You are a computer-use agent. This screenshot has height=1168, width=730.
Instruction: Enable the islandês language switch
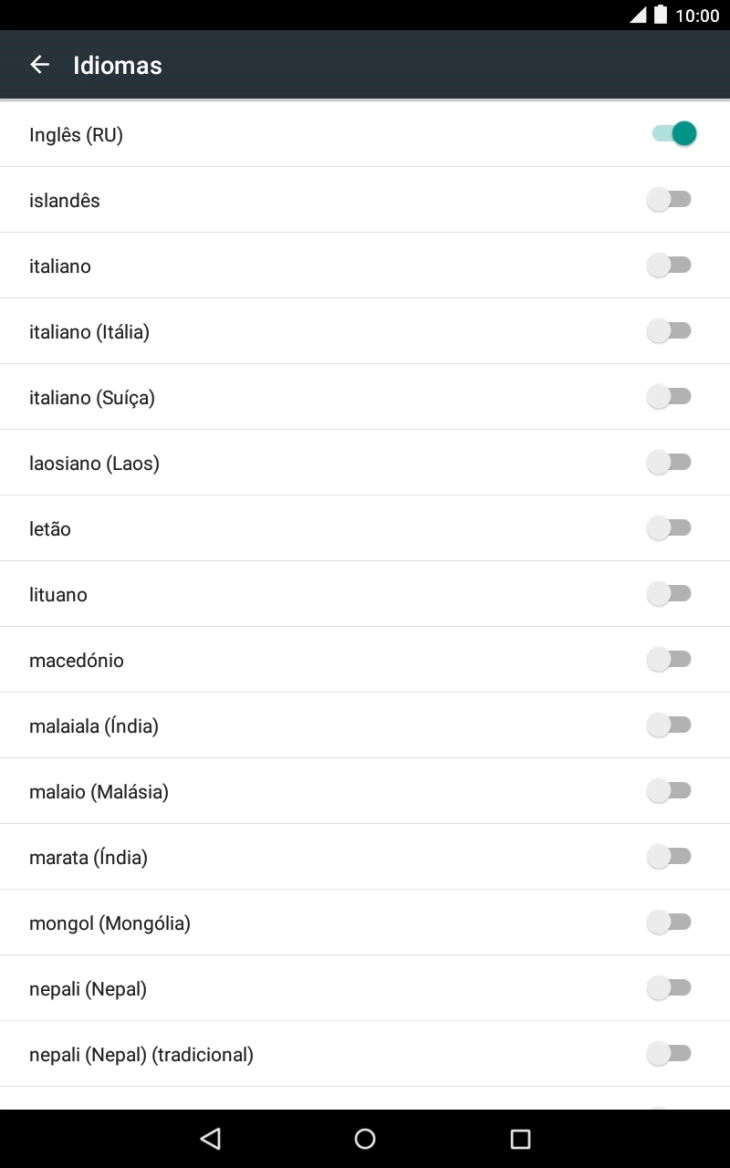[669, 200]
